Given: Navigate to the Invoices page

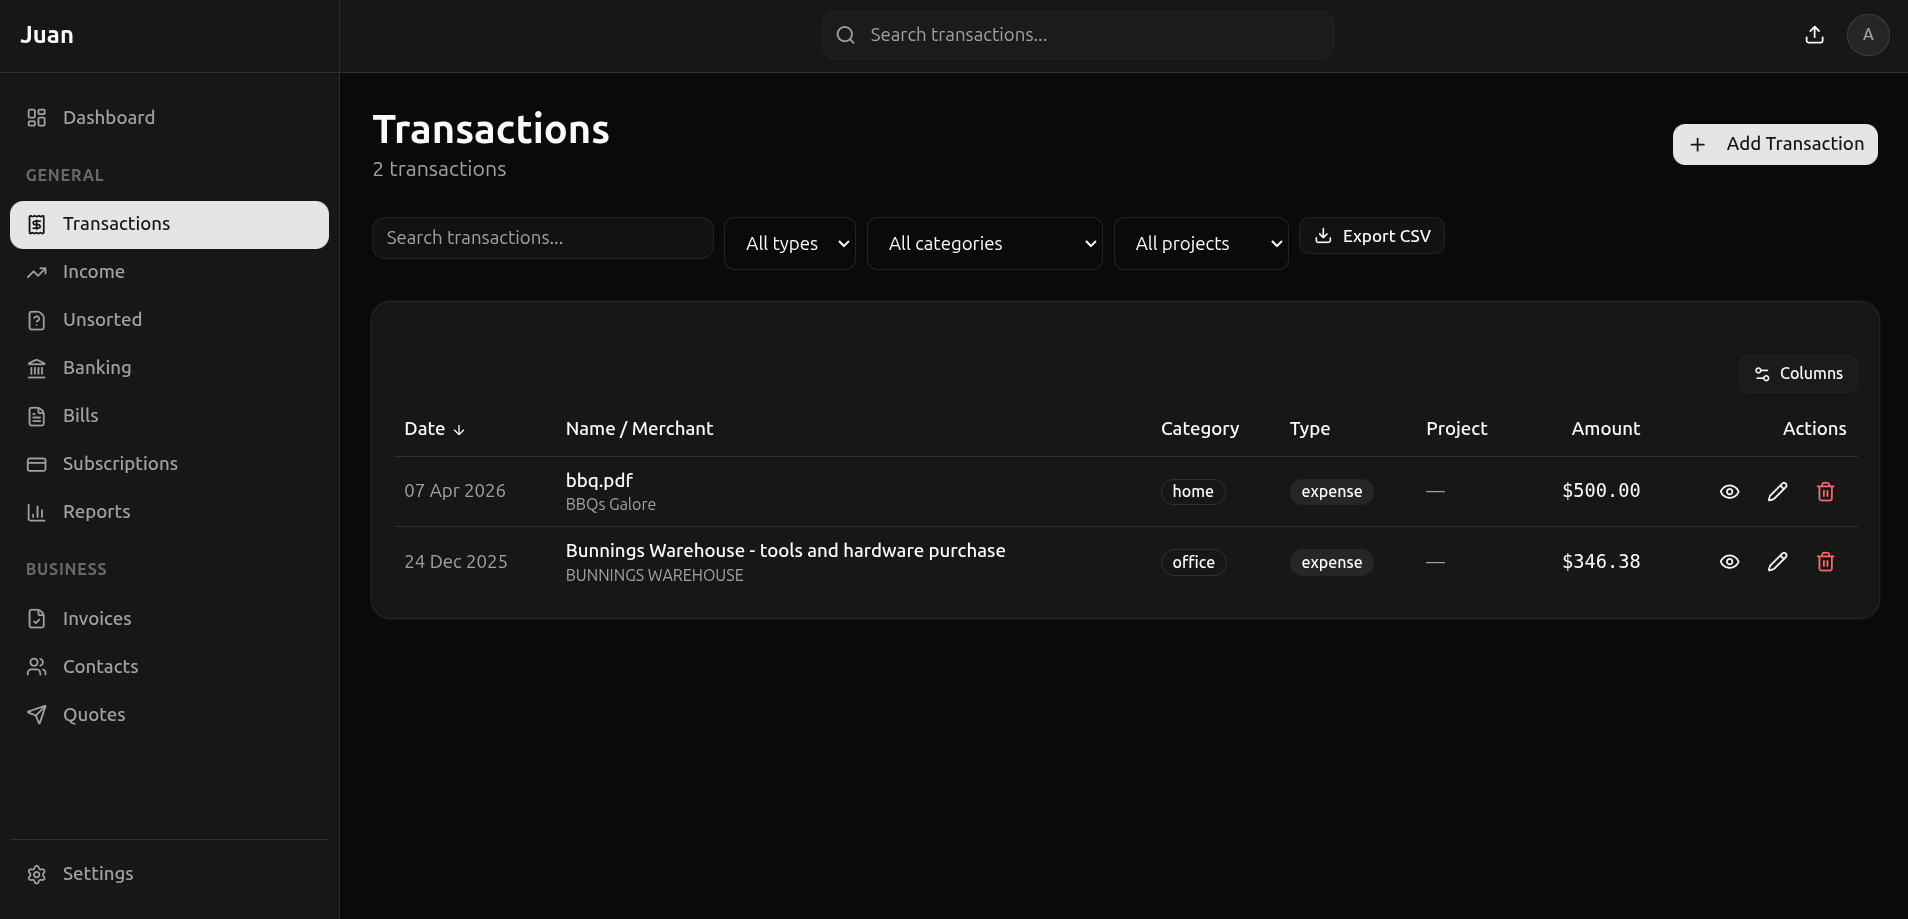Looking at the screenshot, I should click(x=97, y=618).
